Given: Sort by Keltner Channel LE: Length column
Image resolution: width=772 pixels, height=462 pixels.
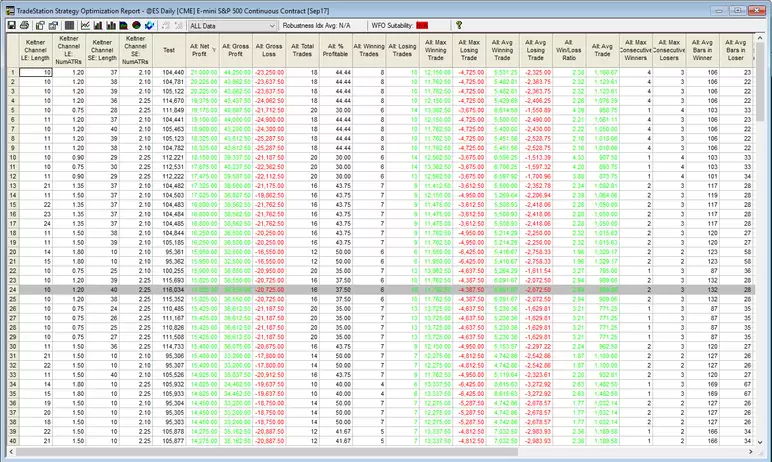Looking at the screenshot, I should 35,50.
